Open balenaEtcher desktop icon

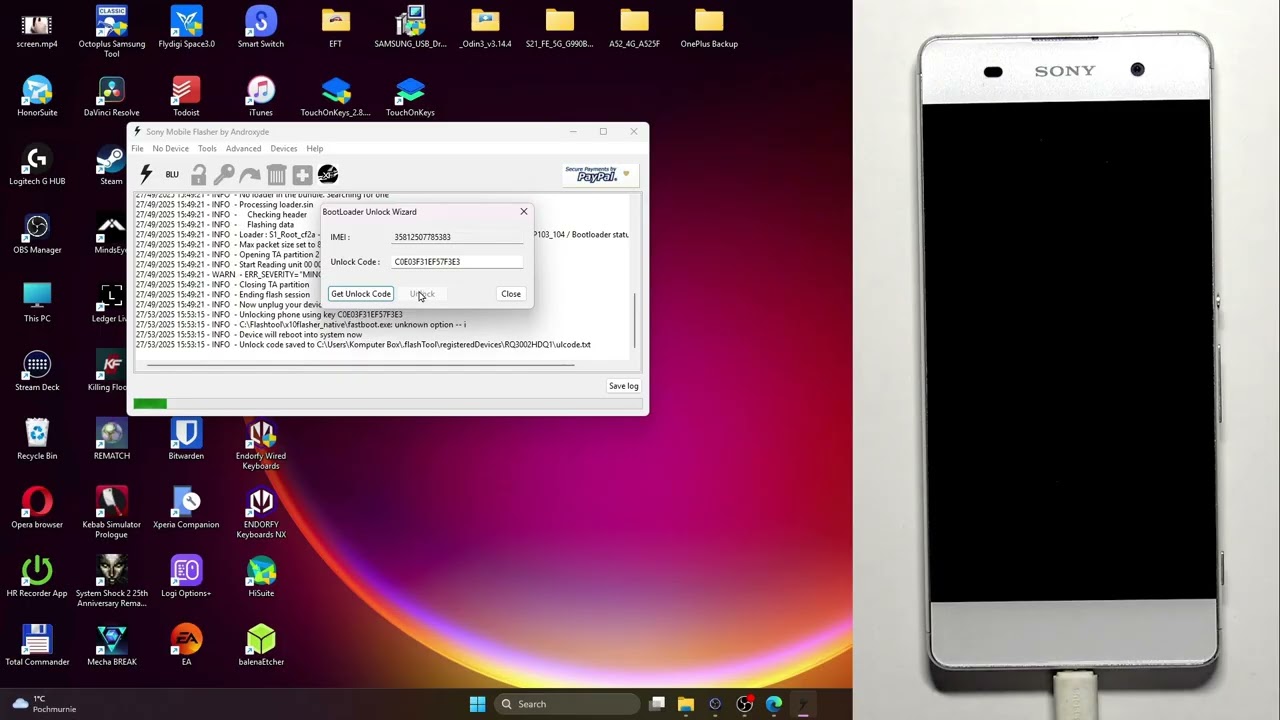click(x=261, y=647)
